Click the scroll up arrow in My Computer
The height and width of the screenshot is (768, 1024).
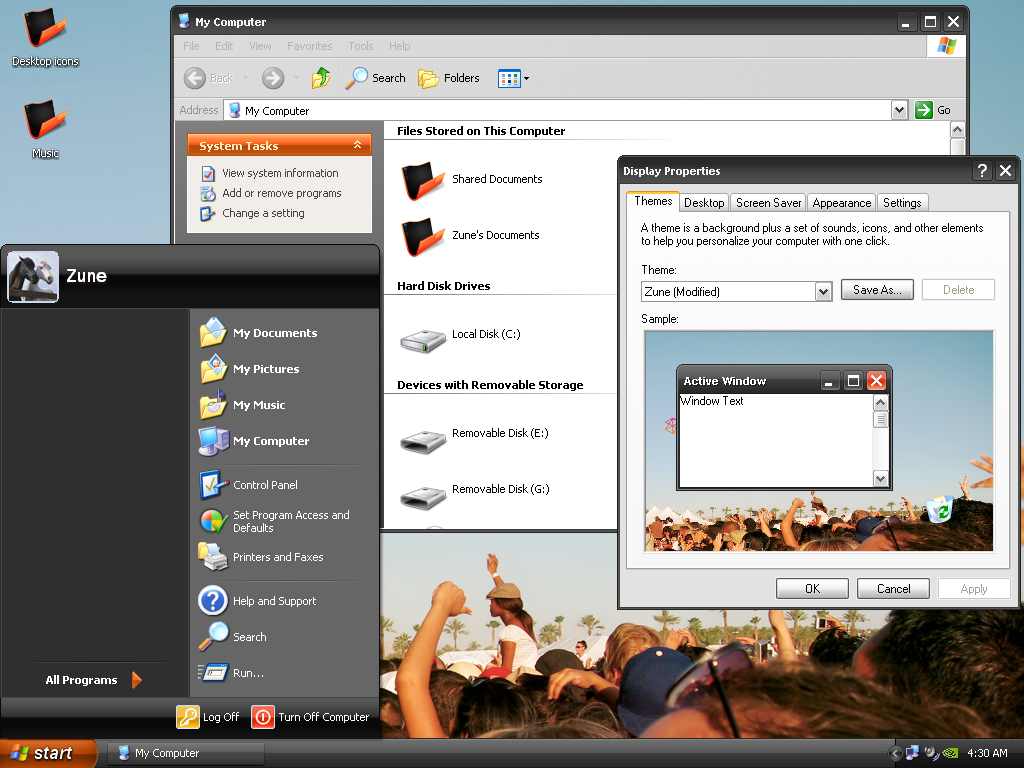pyautogui.click(x=957, y=130)
